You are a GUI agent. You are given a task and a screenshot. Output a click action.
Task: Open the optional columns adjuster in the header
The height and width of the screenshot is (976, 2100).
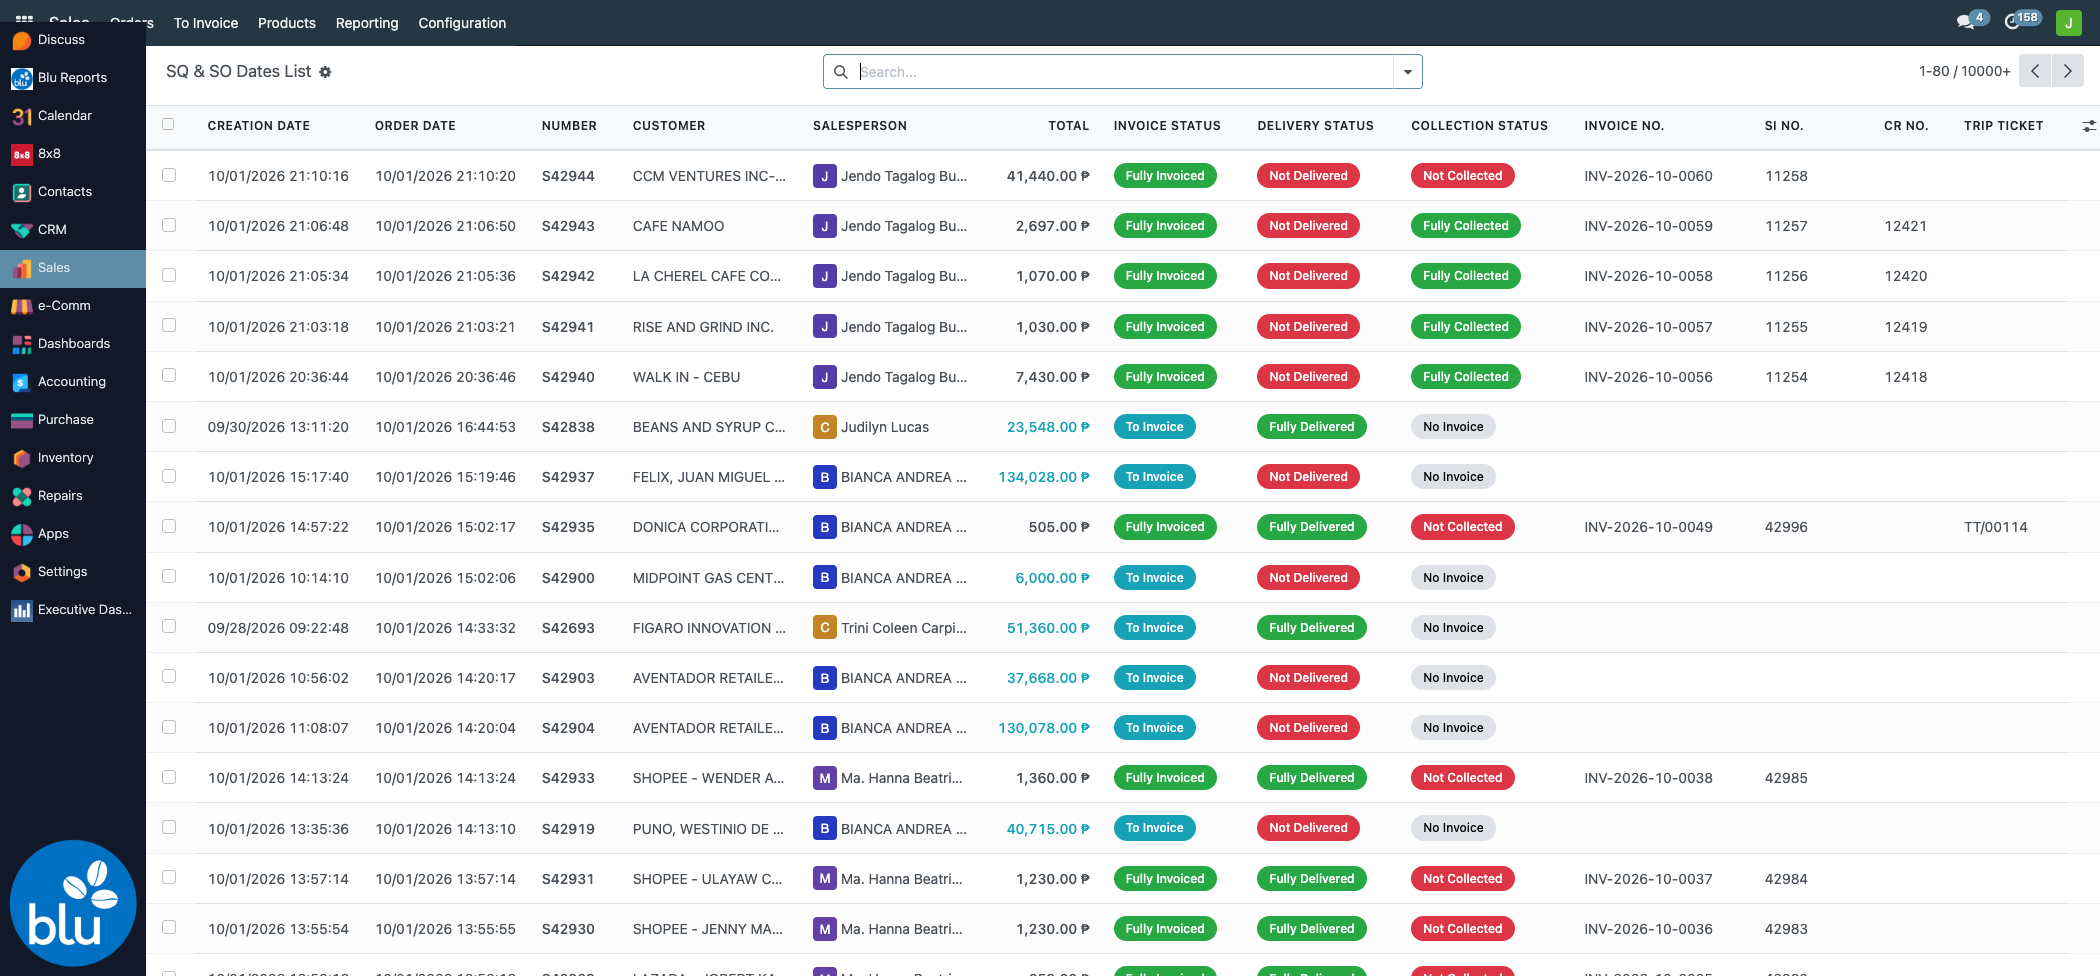[x=2089, y=126]
